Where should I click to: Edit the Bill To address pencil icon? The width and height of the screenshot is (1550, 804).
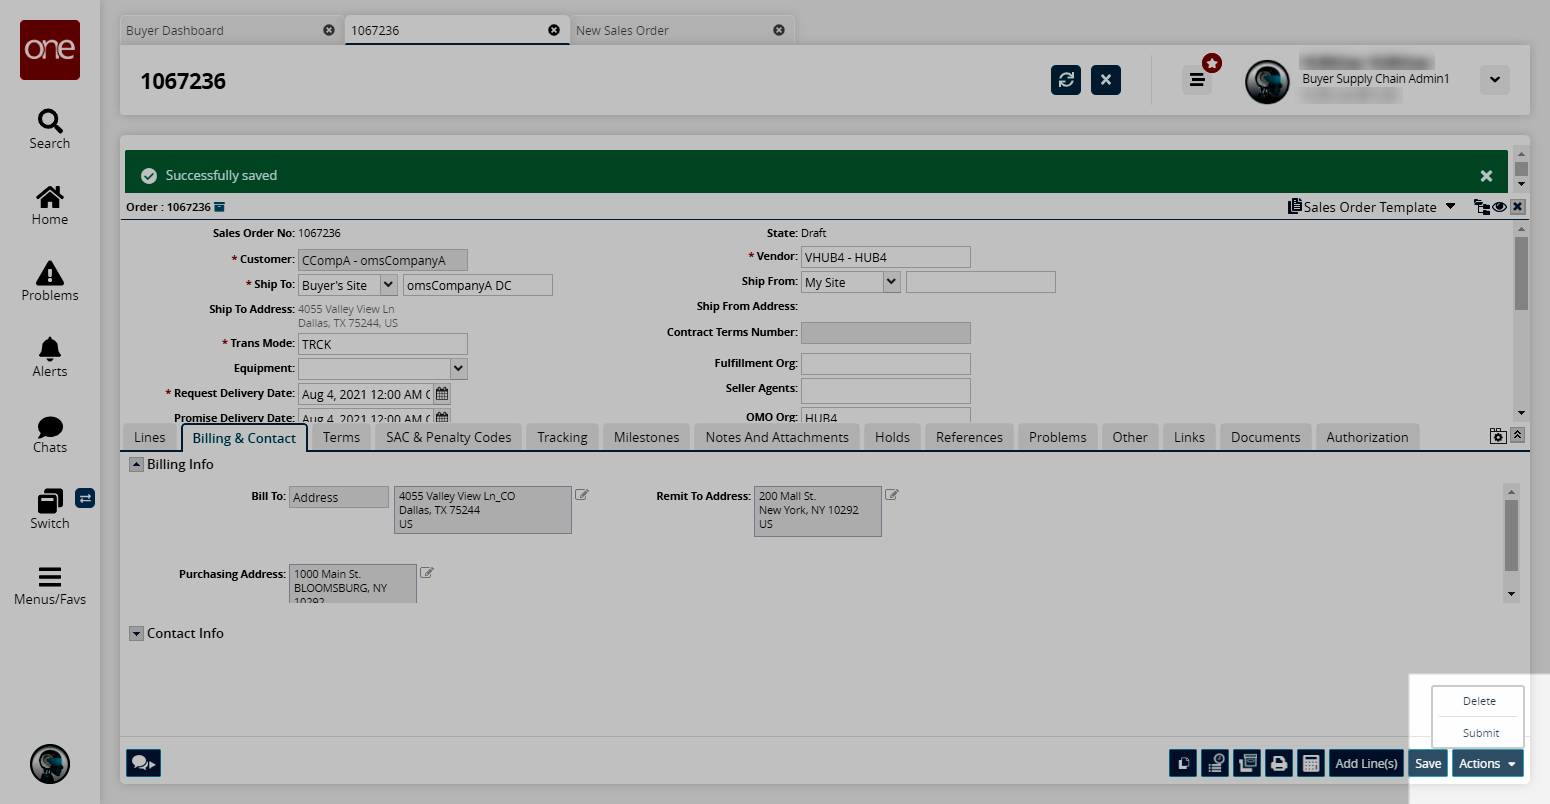(x=582, y=495)
